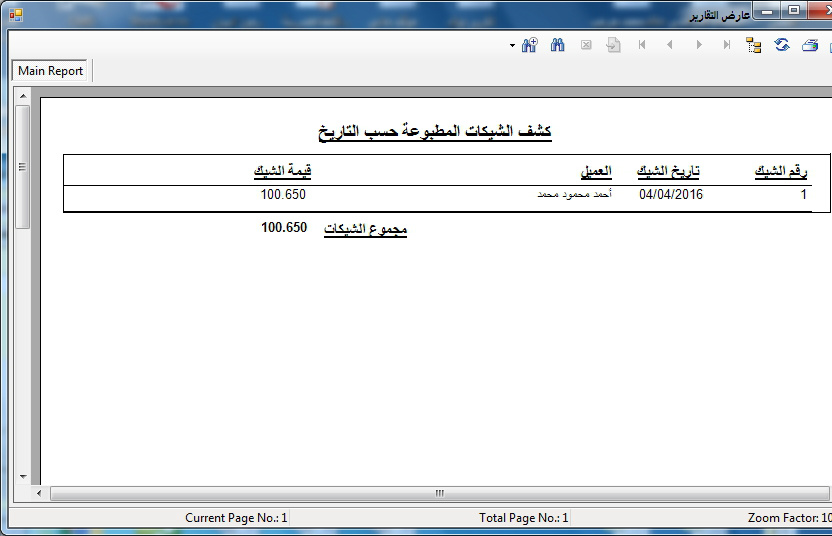This screenshot has height=536, width=832.
Task: Click the horizontal scrollbar thumb
Action: (x=438, y=493)
